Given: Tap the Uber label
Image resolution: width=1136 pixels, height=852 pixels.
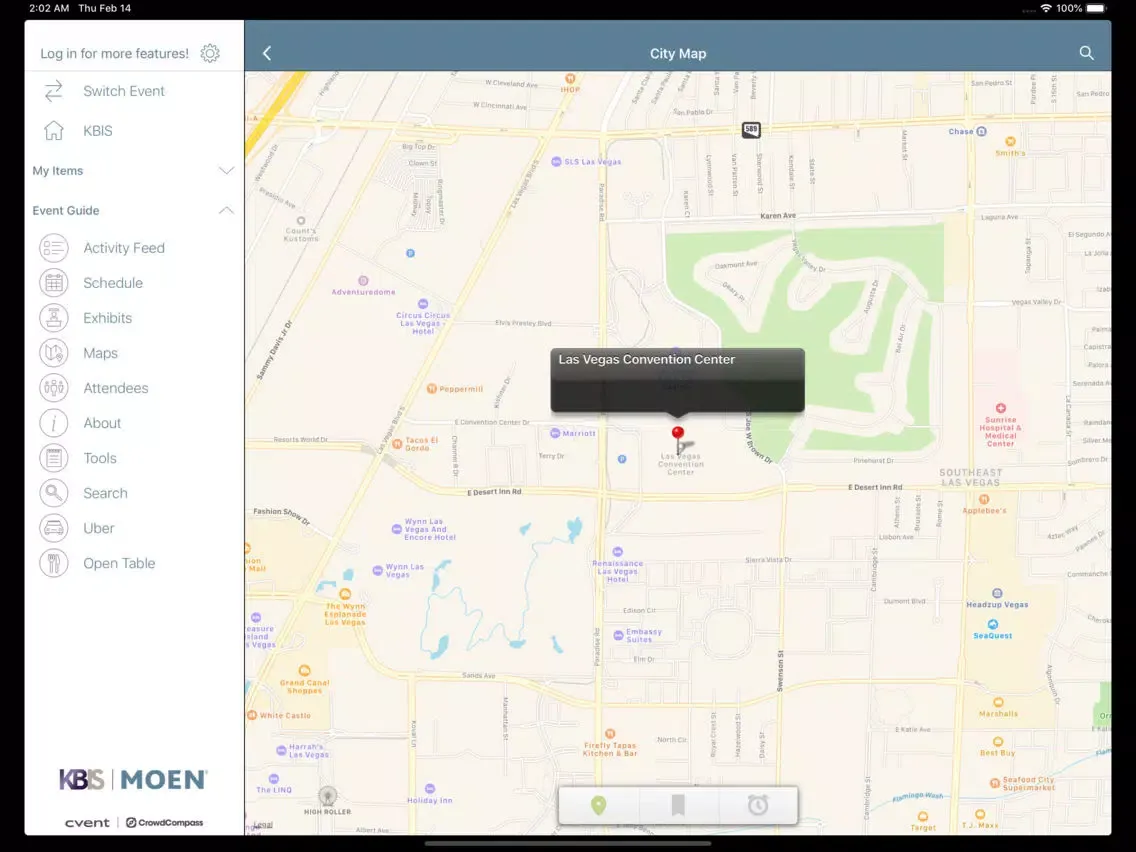Looking at the screenshot, I should click(99, 528).
